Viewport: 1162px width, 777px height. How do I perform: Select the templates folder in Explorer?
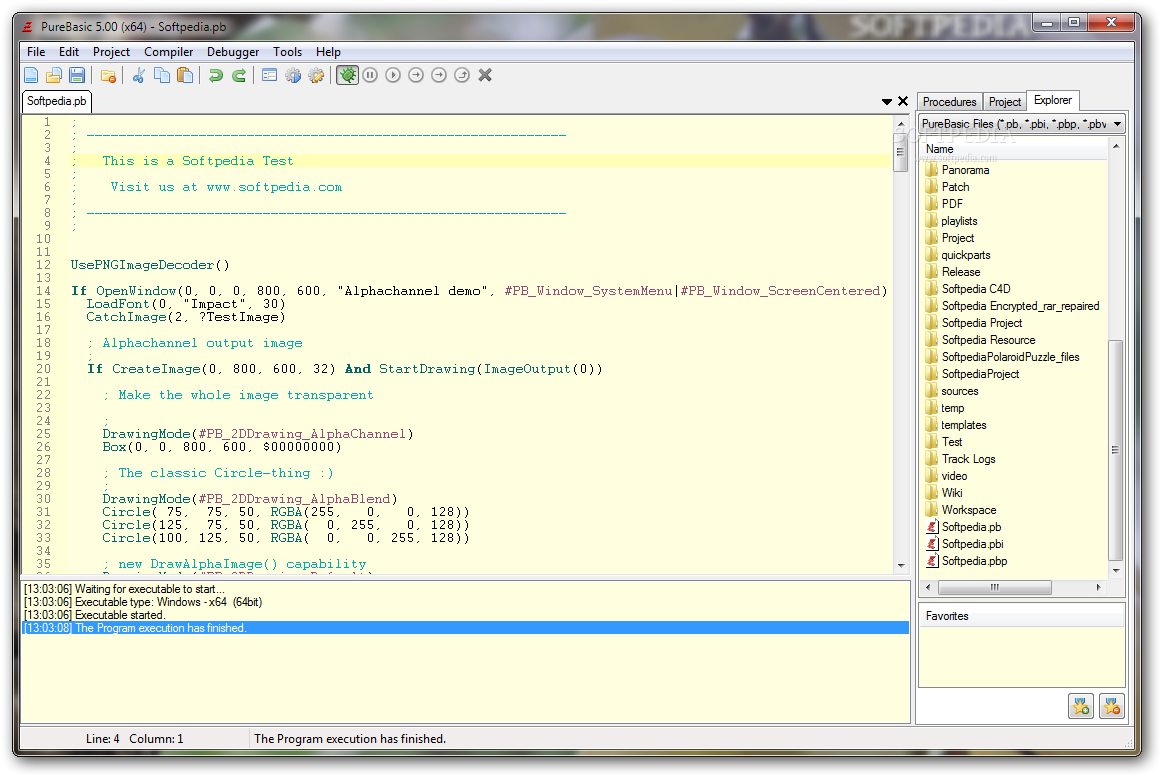click(963, 426)
